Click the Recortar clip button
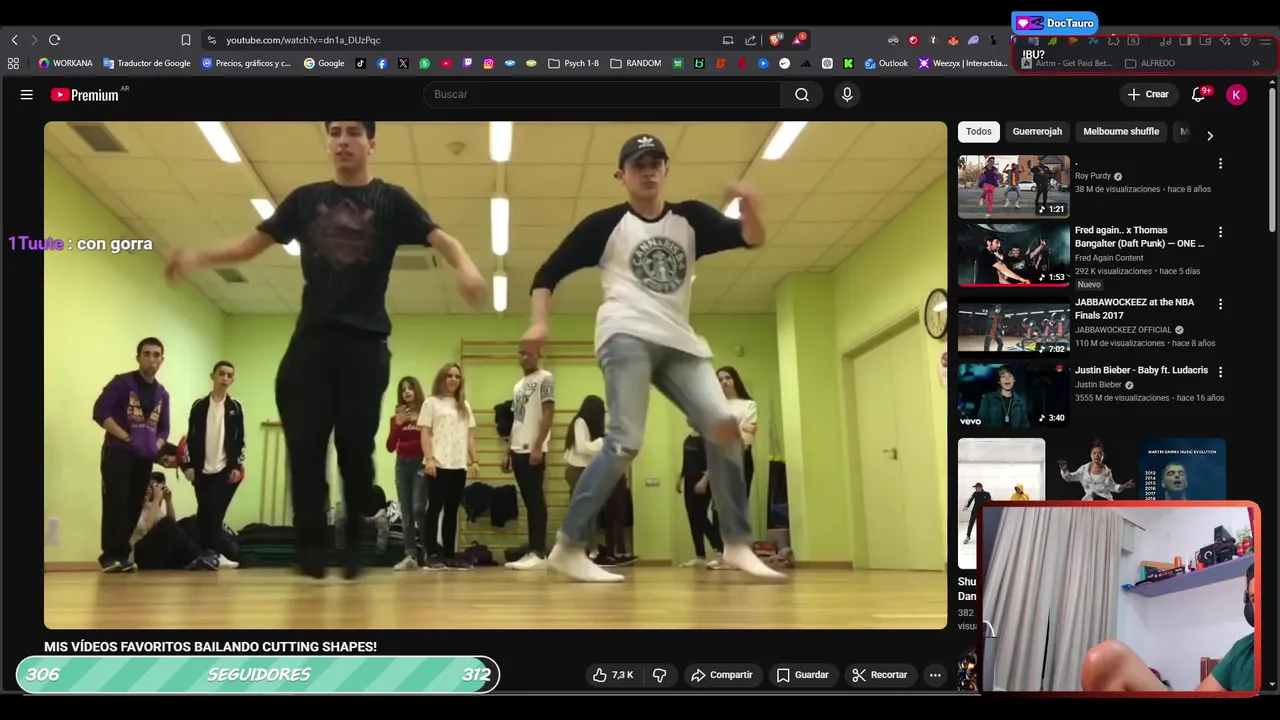Screen dimensions: 1280x720 (880, 675)
